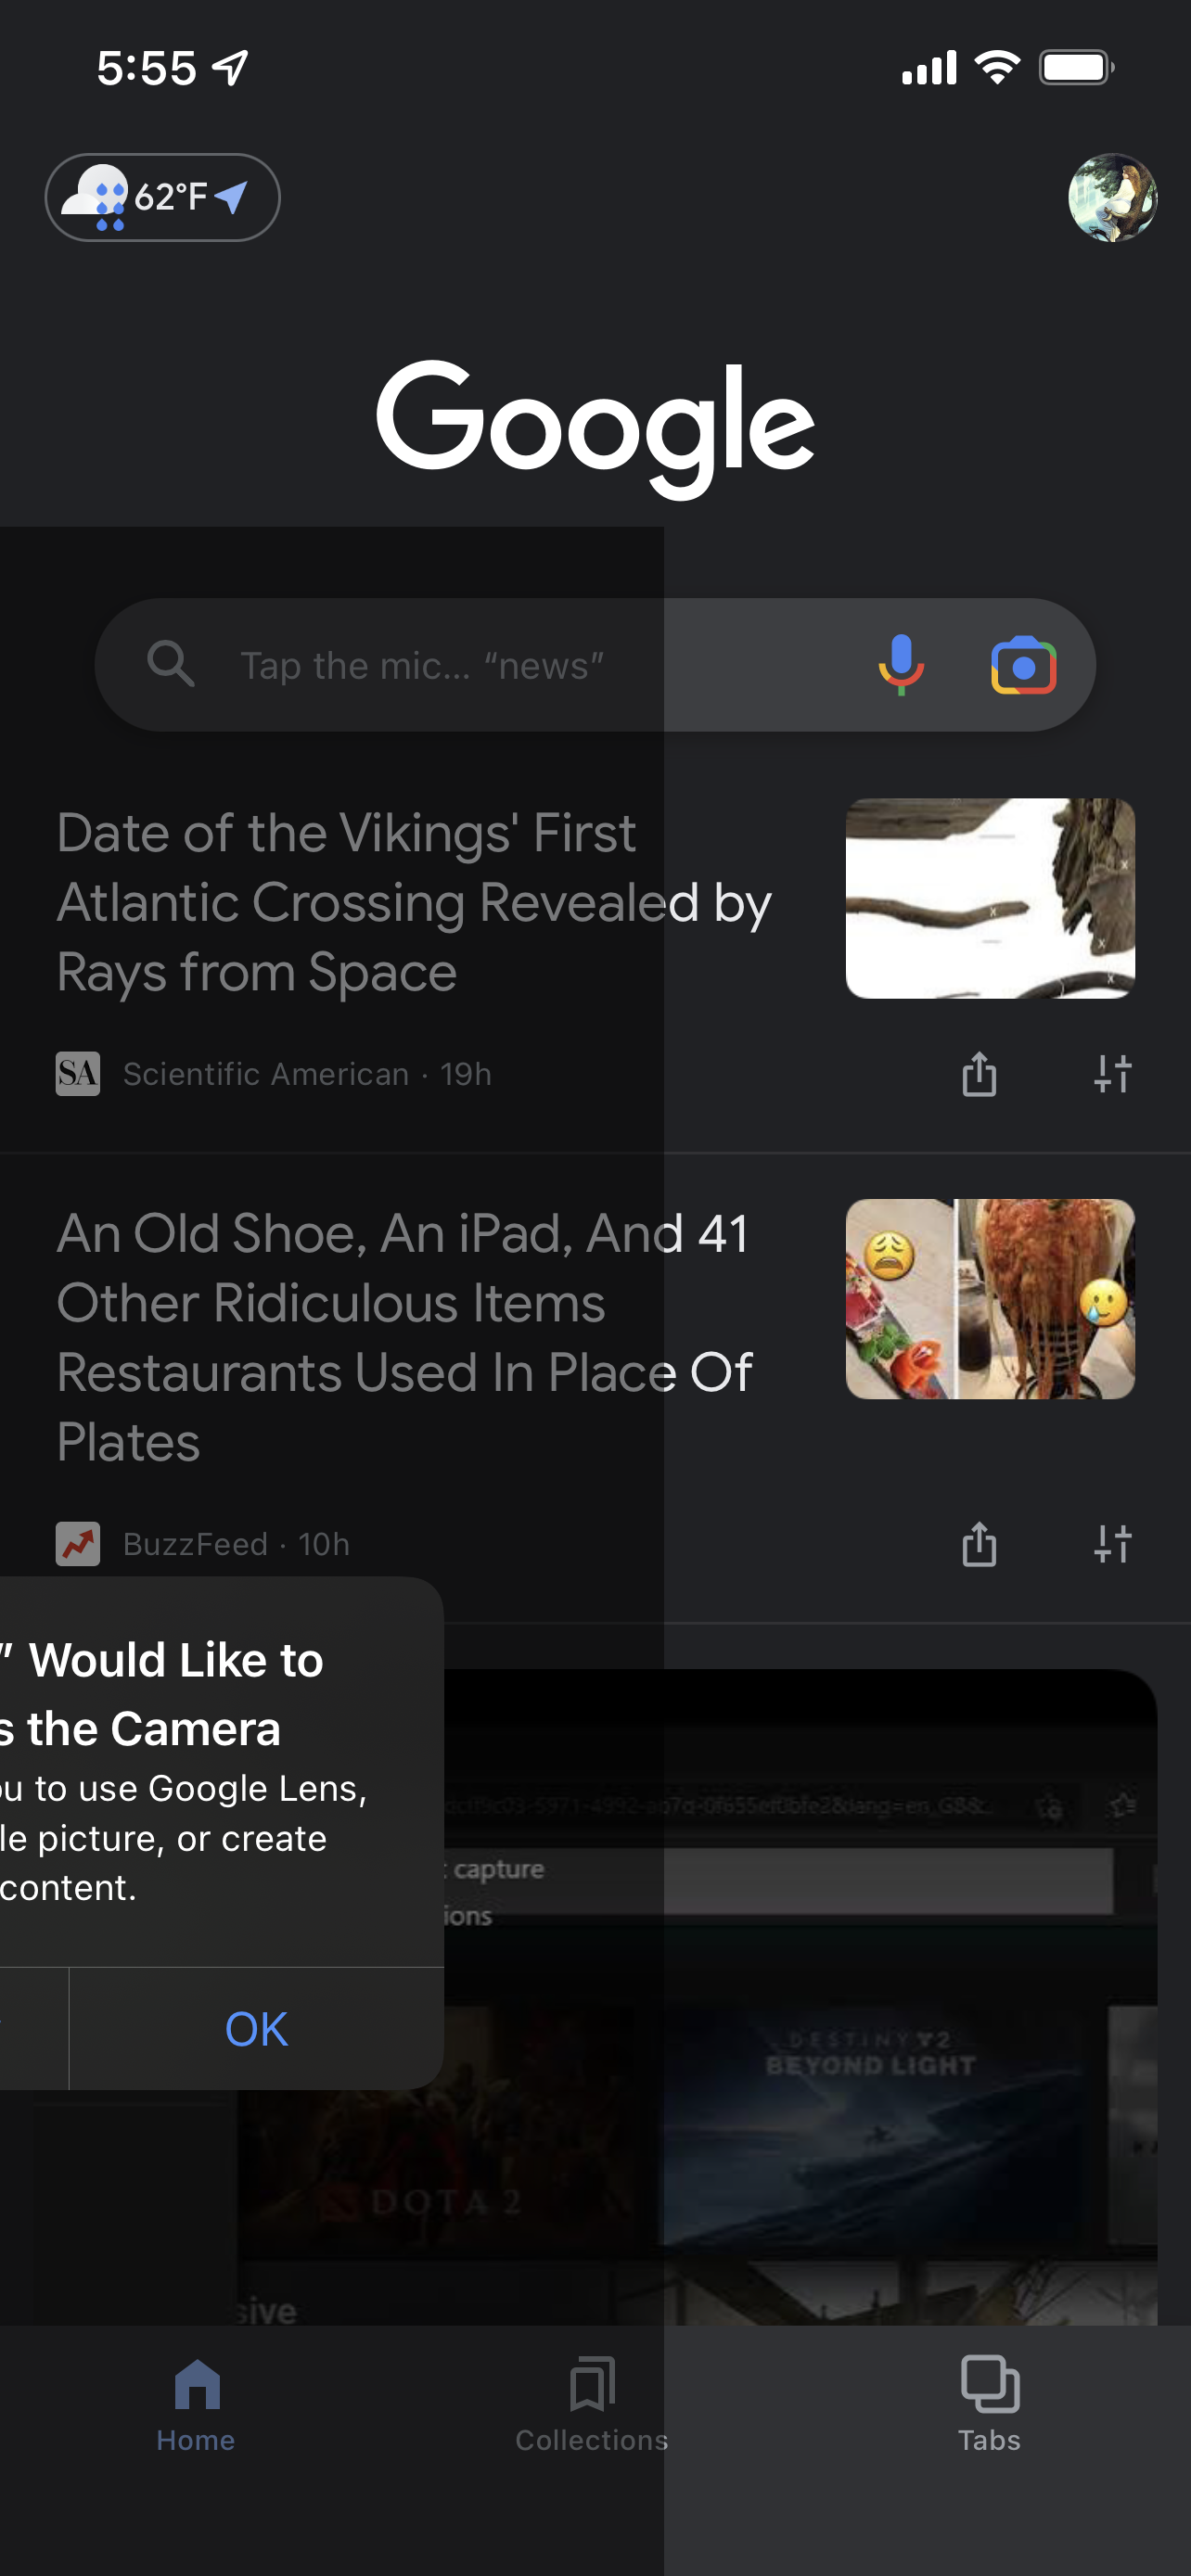The image size is (1191, 2576).
Task: Open the account profile avatar
Action: [1112, 197]
